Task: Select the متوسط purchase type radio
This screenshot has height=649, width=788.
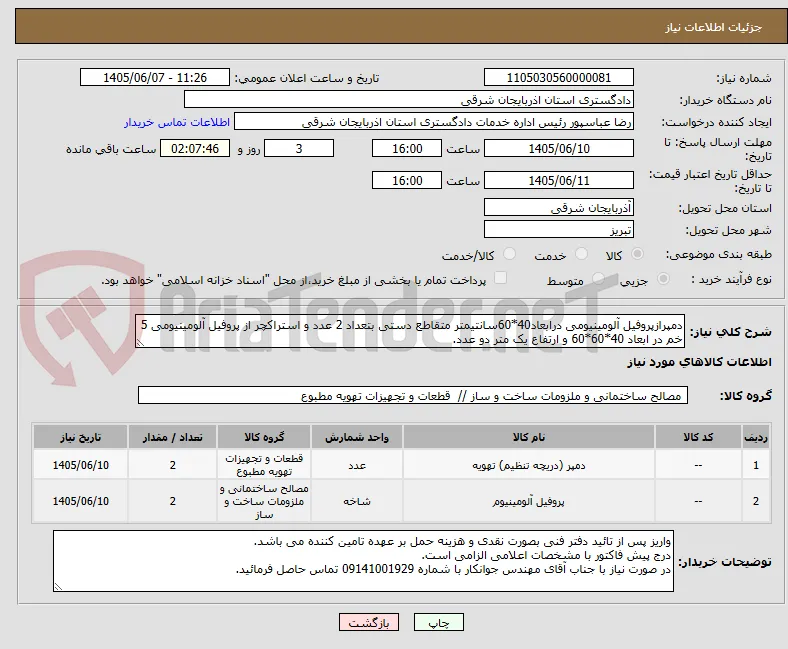Action: (x=598, y=279)
